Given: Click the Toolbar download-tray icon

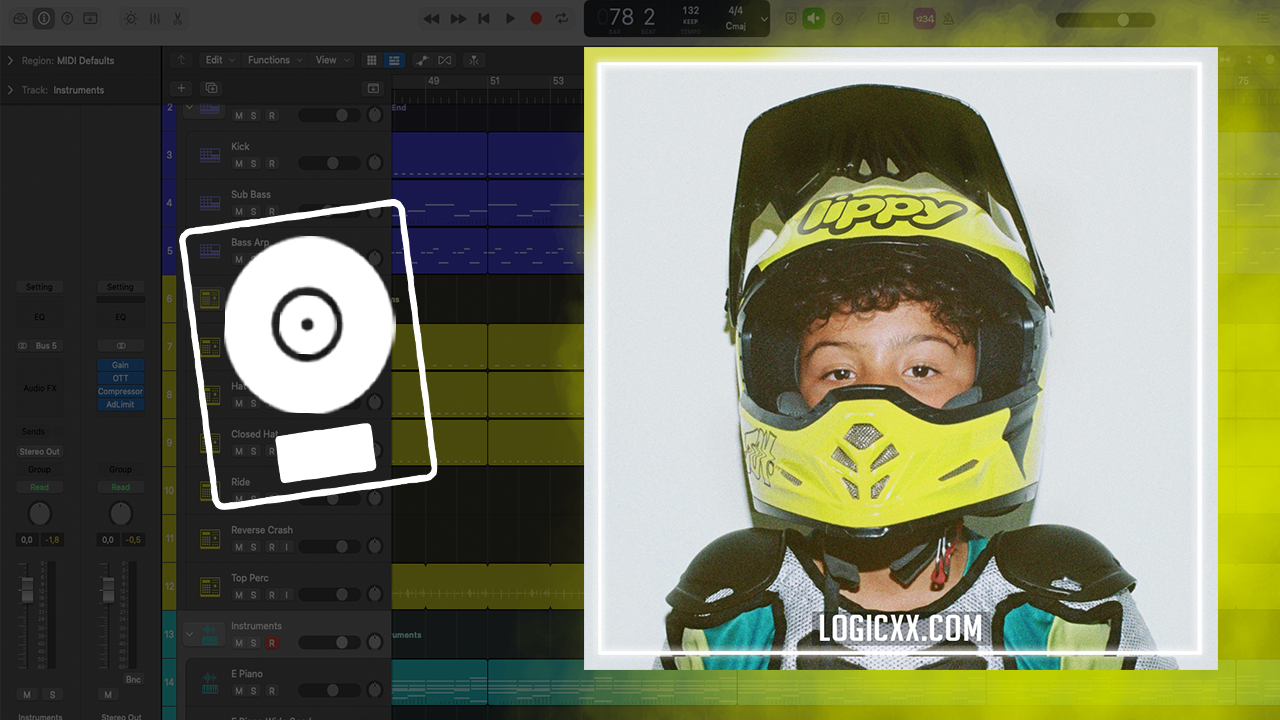Looking at the screenshot, I should coord(91,18).
